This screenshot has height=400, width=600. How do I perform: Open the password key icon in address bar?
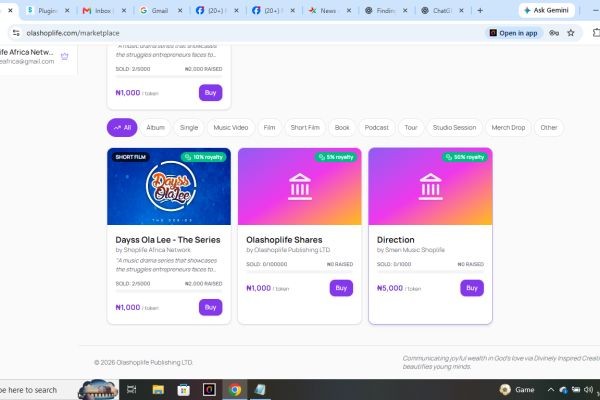click(x=554, y=33)
